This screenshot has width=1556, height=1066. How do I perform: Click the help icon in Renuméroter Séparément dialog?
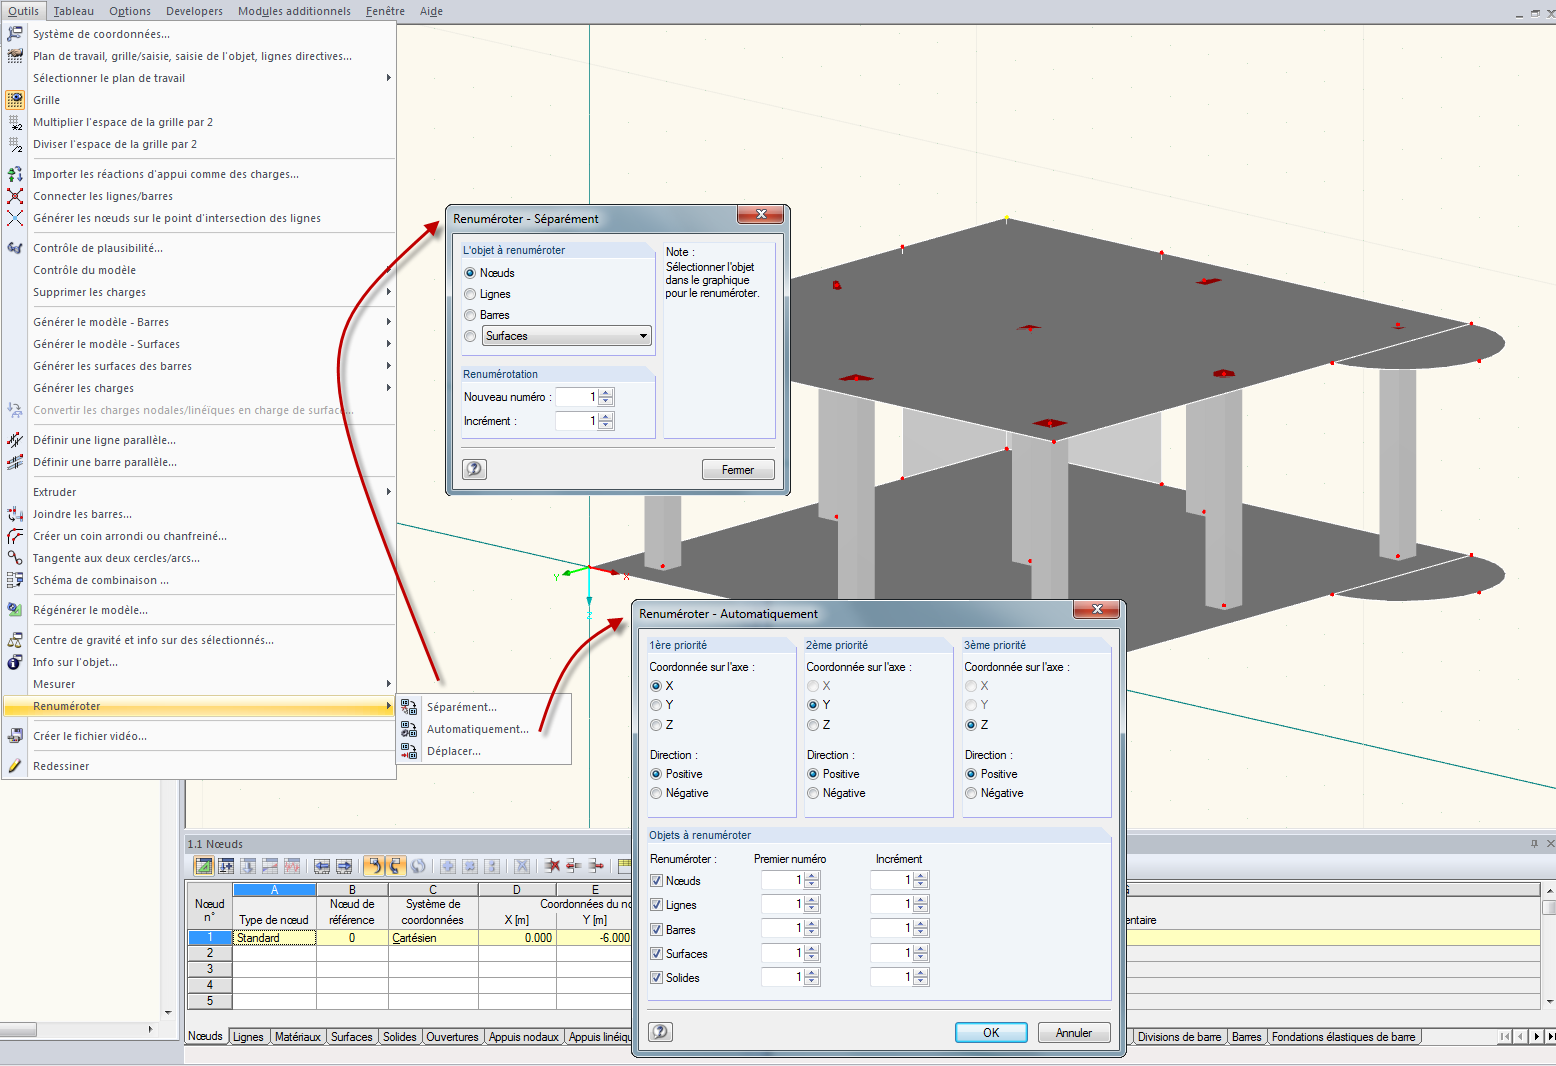click(474, 469)
